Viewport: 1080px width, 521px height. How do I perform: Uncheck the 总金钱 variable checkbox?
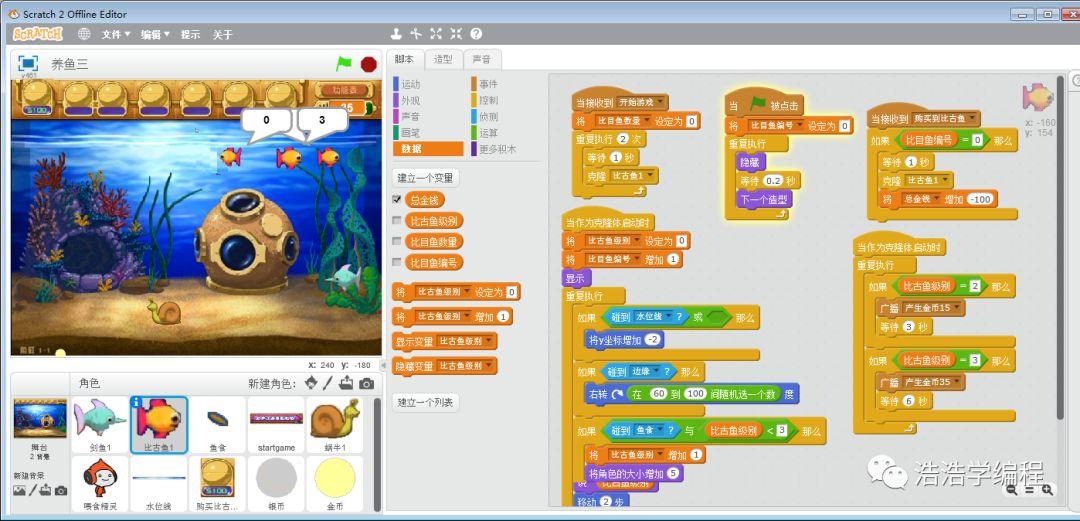[397, 199]
